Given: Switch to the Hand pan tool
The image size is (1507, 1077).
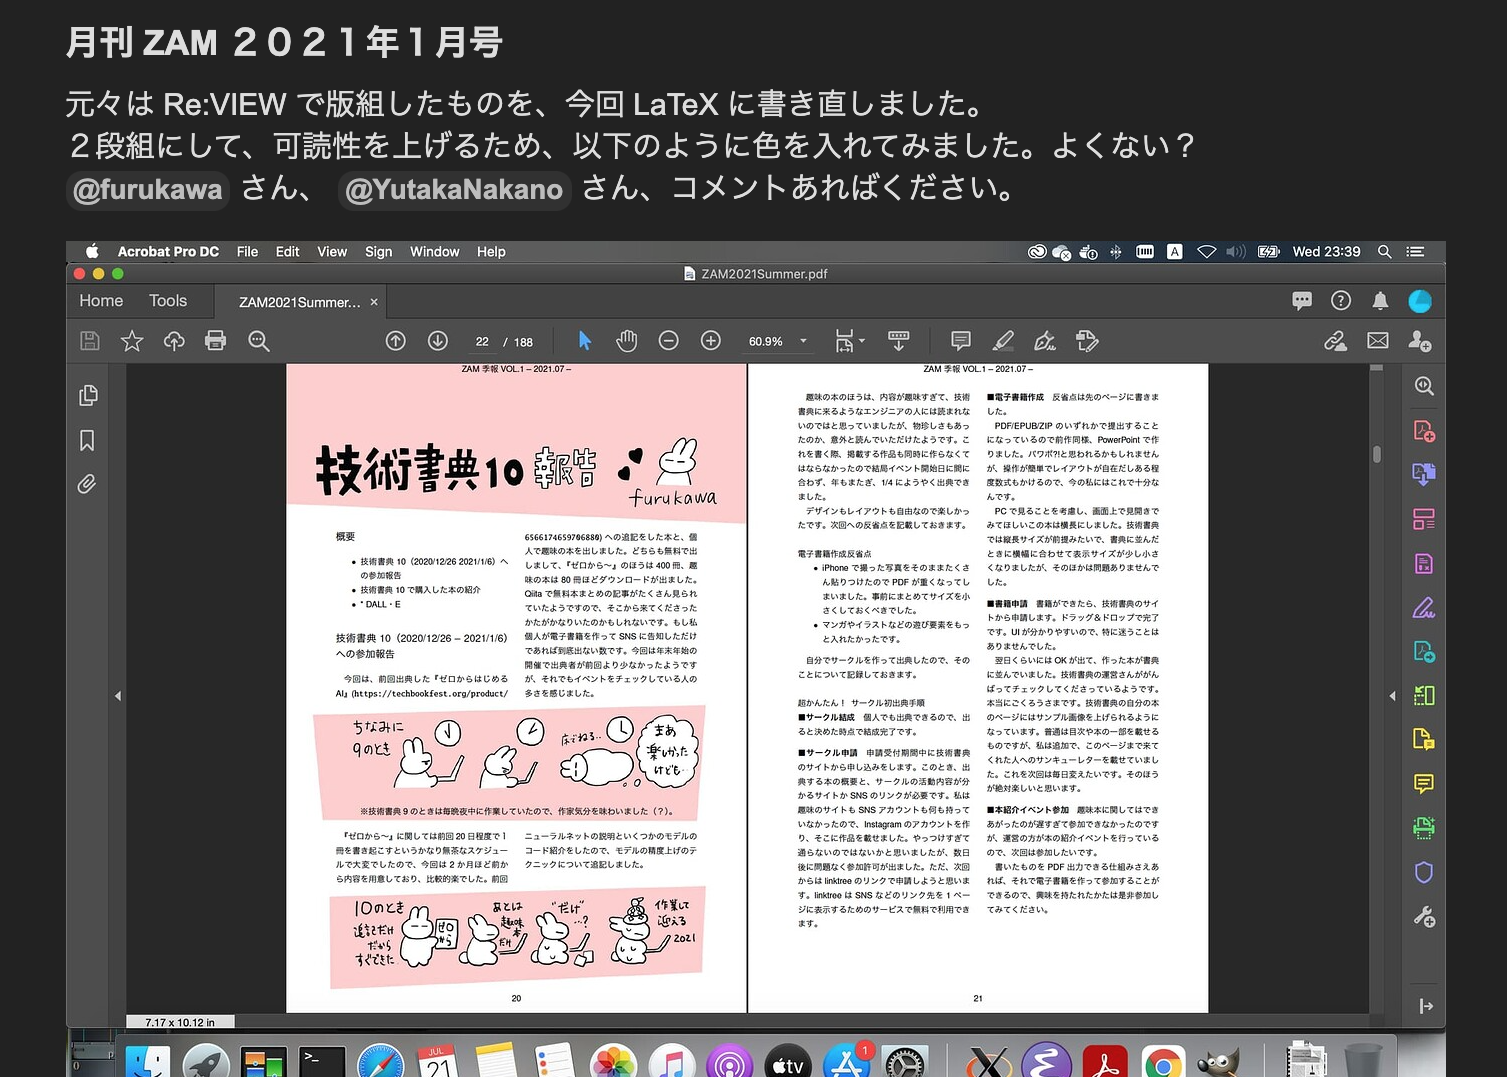Looking at the screenshot, I should click(x=627, y=341).
